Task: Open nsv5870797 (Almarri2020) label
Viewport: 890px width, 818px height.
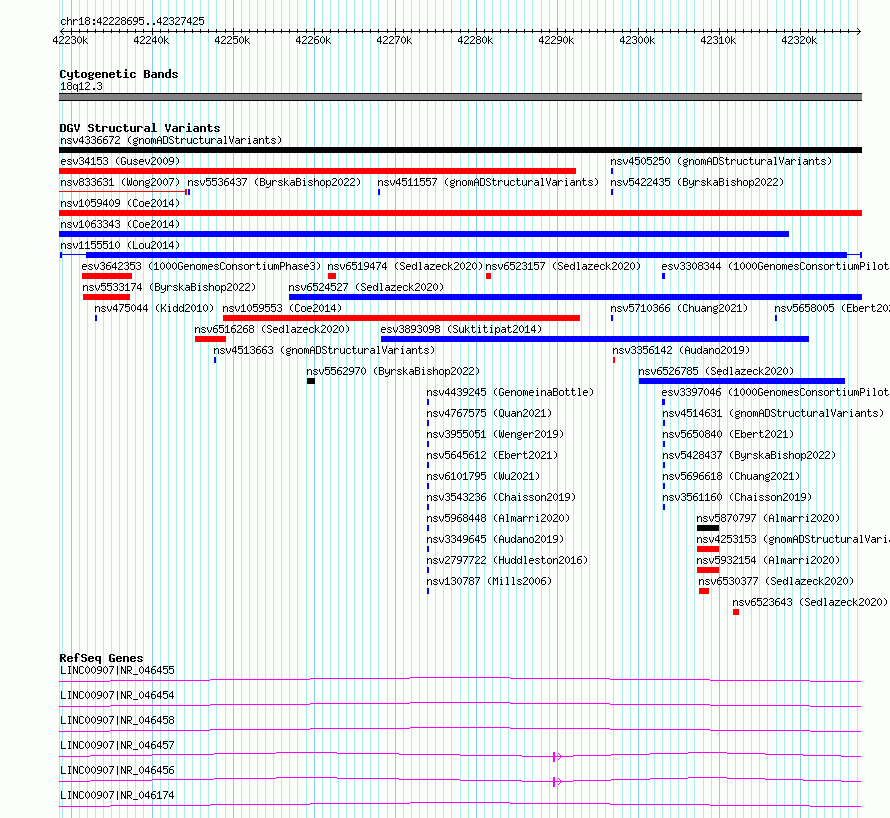Action: tap(768, 518)
